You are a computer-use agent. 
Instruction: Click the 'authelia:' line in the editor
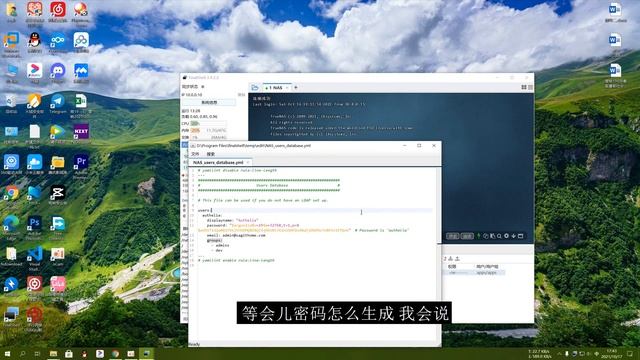[212, 215]
